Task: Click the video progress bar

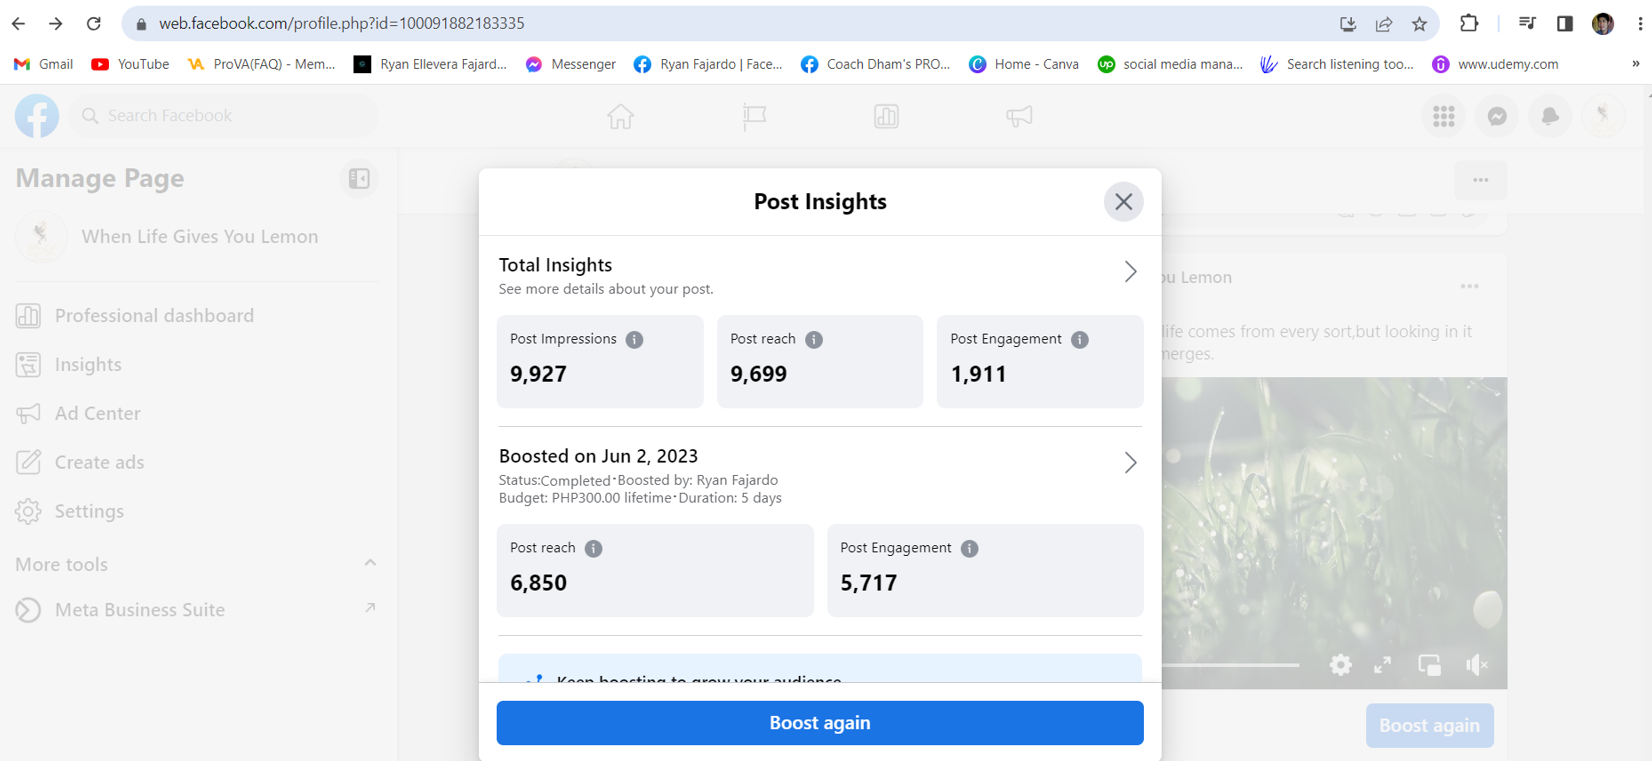Action: (1231, 665)
